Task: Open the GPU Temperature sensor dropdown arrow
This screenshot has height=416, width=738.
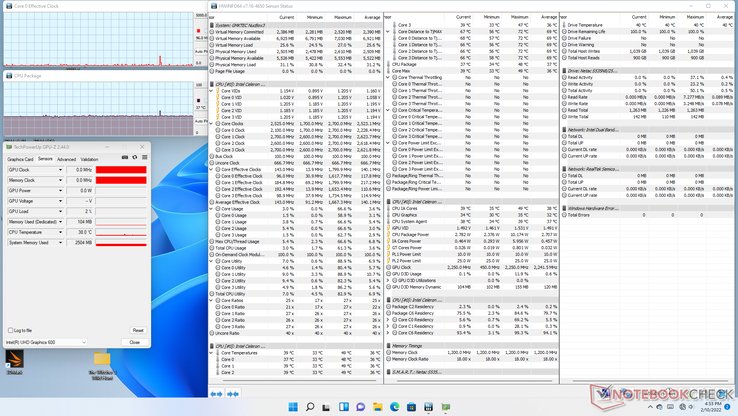Action: pyautogui.click(x=60, y=232)
